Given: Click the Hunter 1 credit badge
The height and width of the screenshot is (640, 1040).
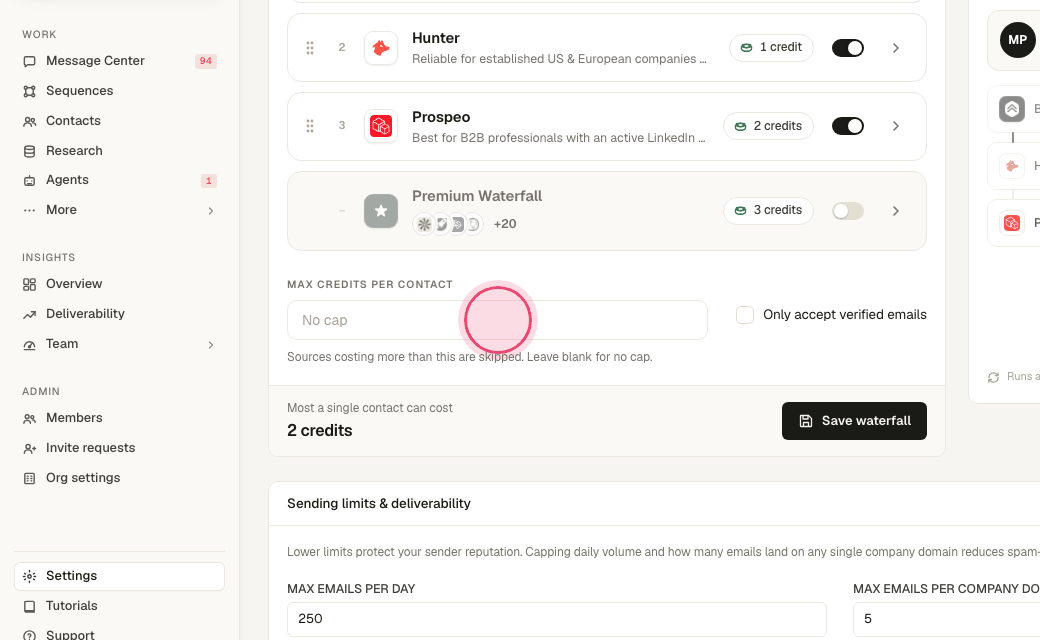Looking at the screenshot, I should [x=771, y=48].
